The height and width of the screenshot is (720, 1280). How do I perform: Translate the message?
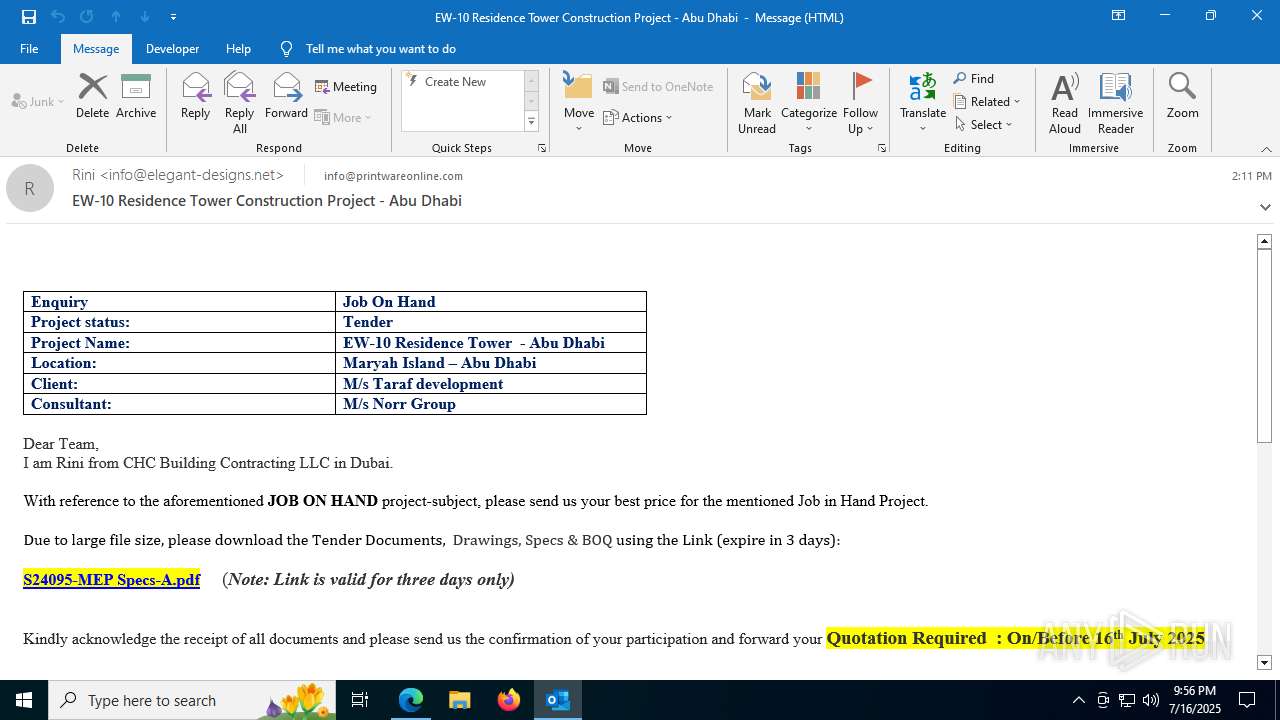pyautogui.click(x=923, y=103)
